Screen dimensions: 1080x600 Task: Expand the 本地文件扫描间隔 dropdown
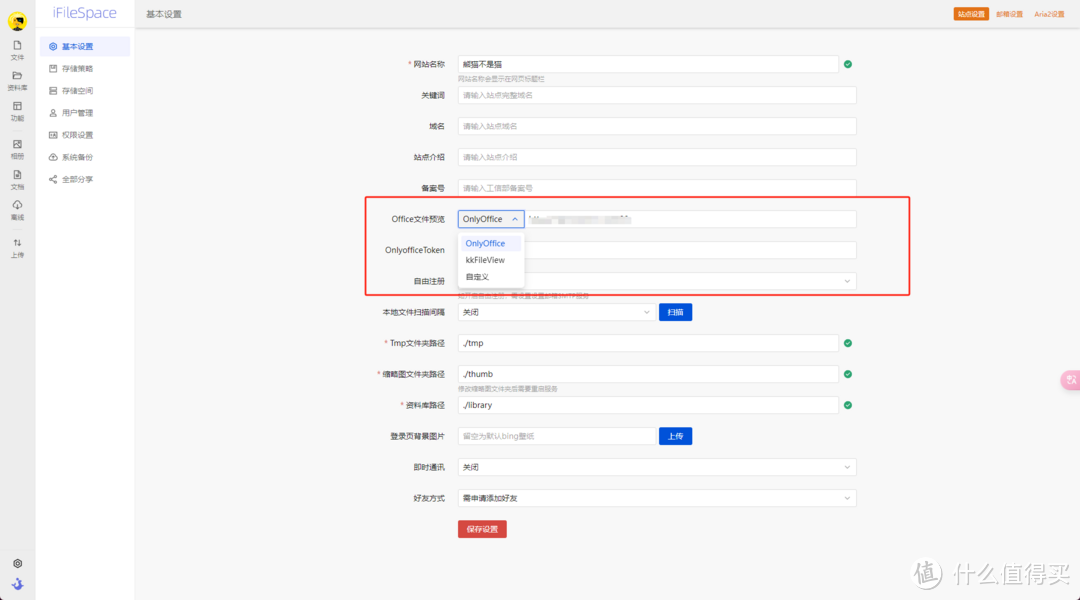coord(556,312)
